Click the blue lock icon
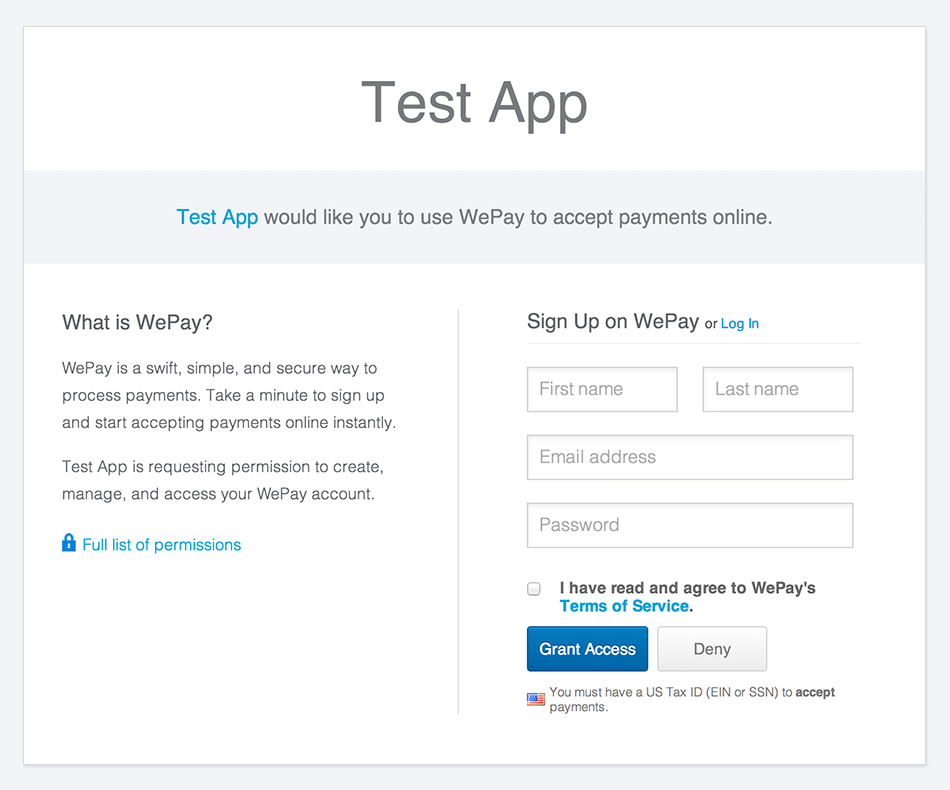950x790 pixels. coord(69,543)
